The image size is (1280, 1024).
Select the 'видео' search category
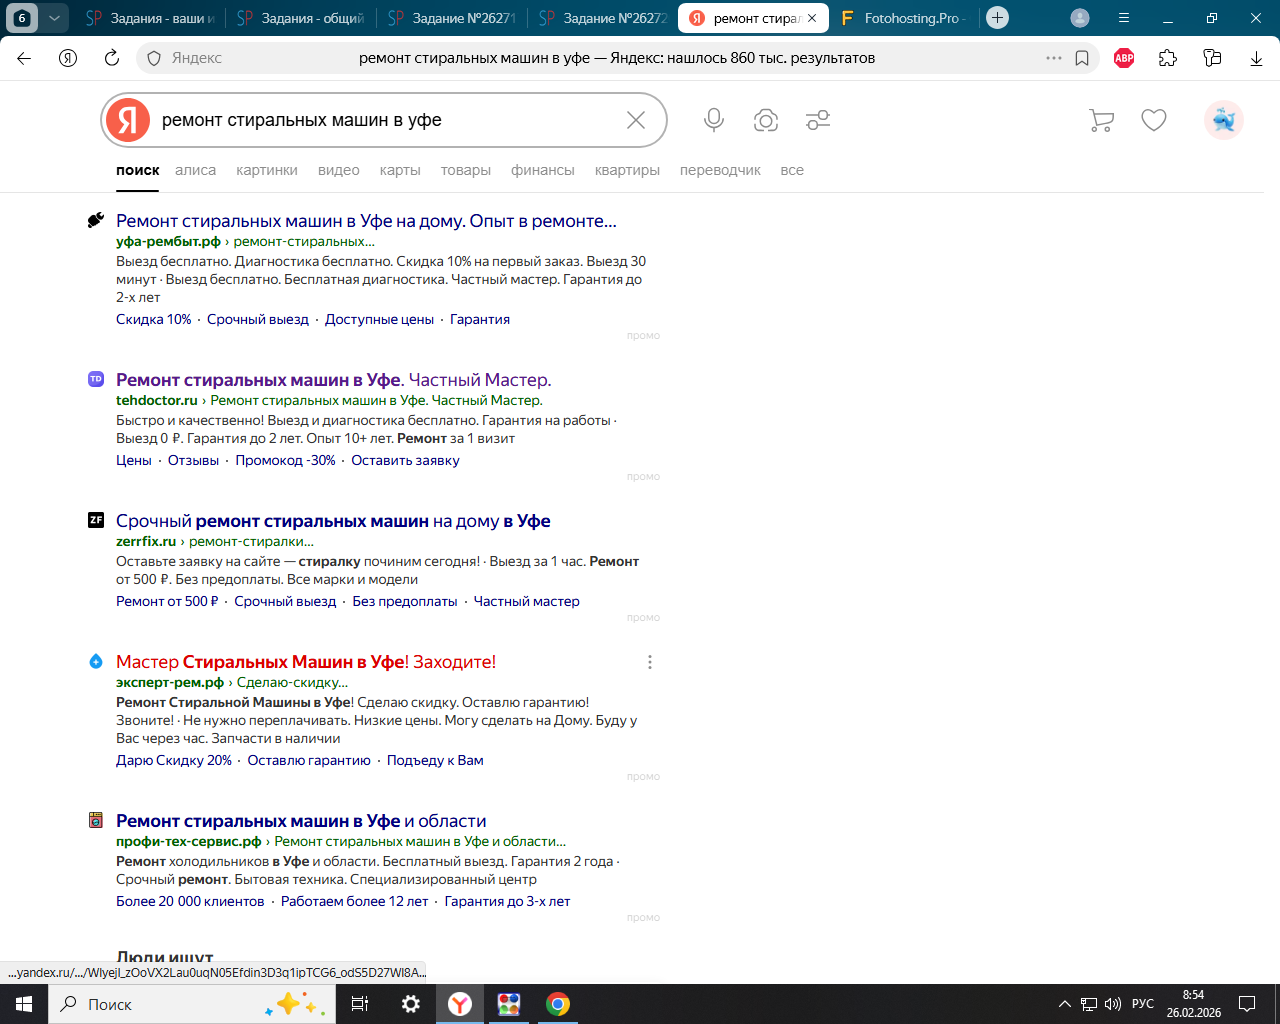pyautogui.click(x=339, y=170)
